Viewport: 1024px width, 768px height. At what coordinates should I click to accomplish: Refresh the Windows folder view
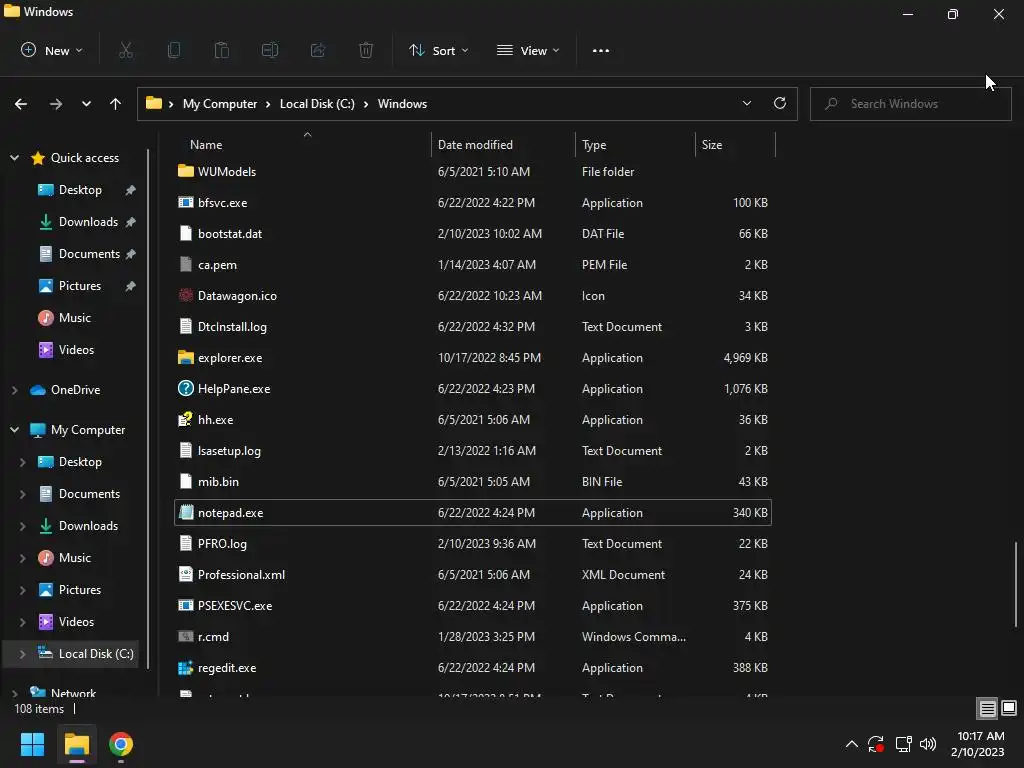[780, 103]
